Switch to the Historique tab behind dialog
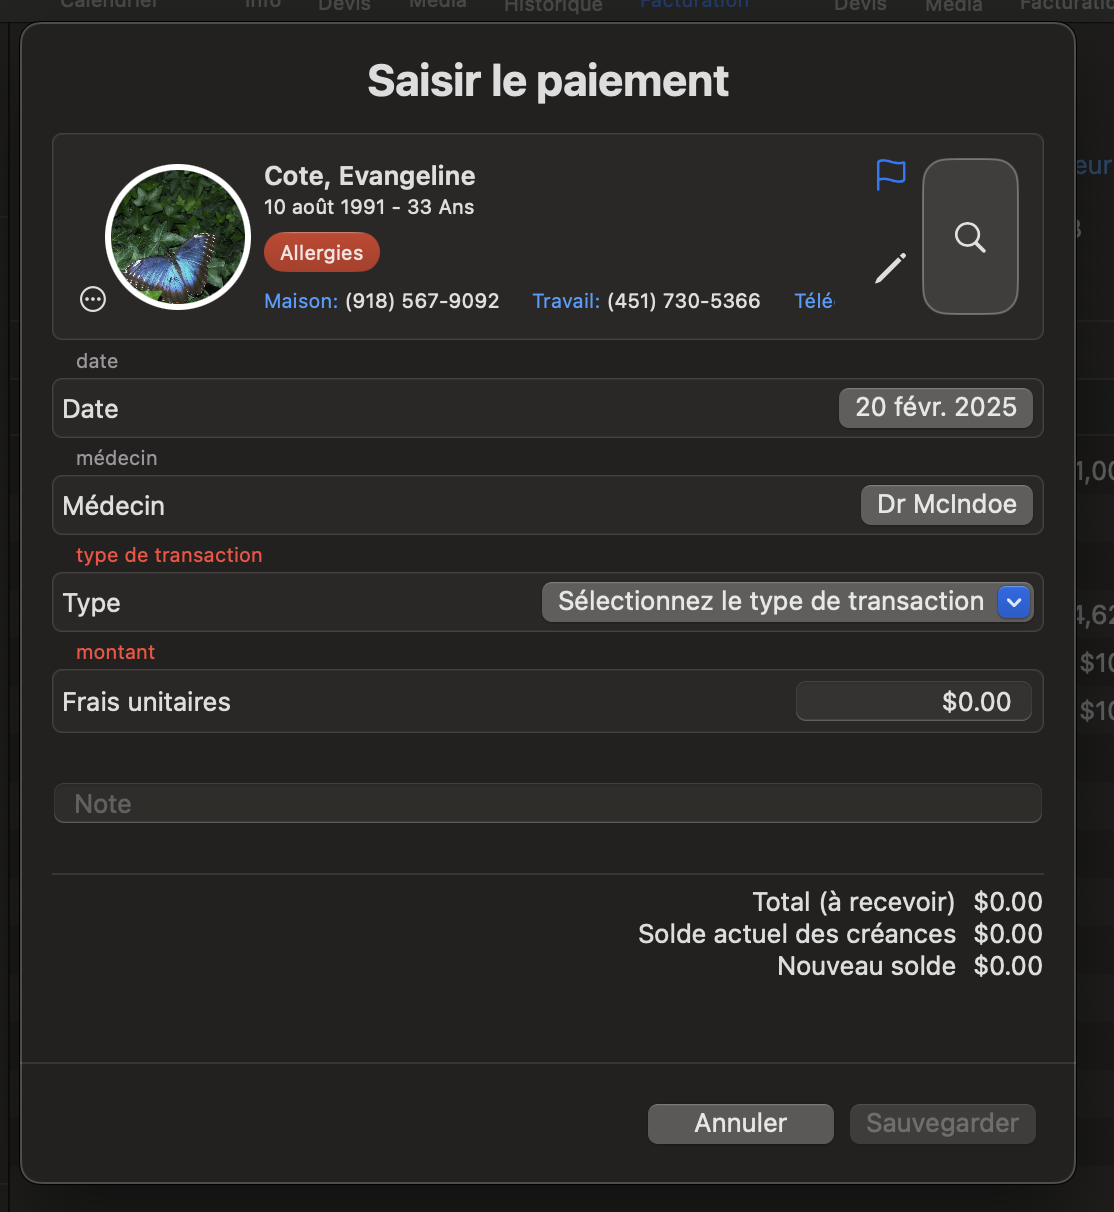Viewport: 1114px width, 1212px height. pyautogui.click(x=553, y=6)
